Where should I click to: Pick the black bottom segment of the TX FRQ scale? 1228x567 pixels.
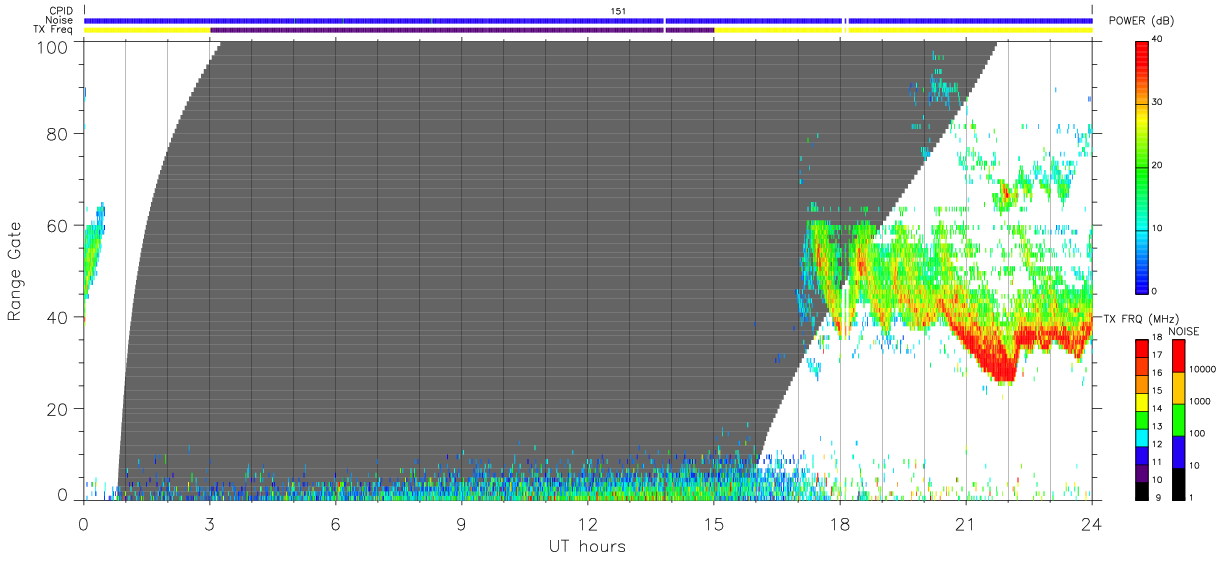1142,491
